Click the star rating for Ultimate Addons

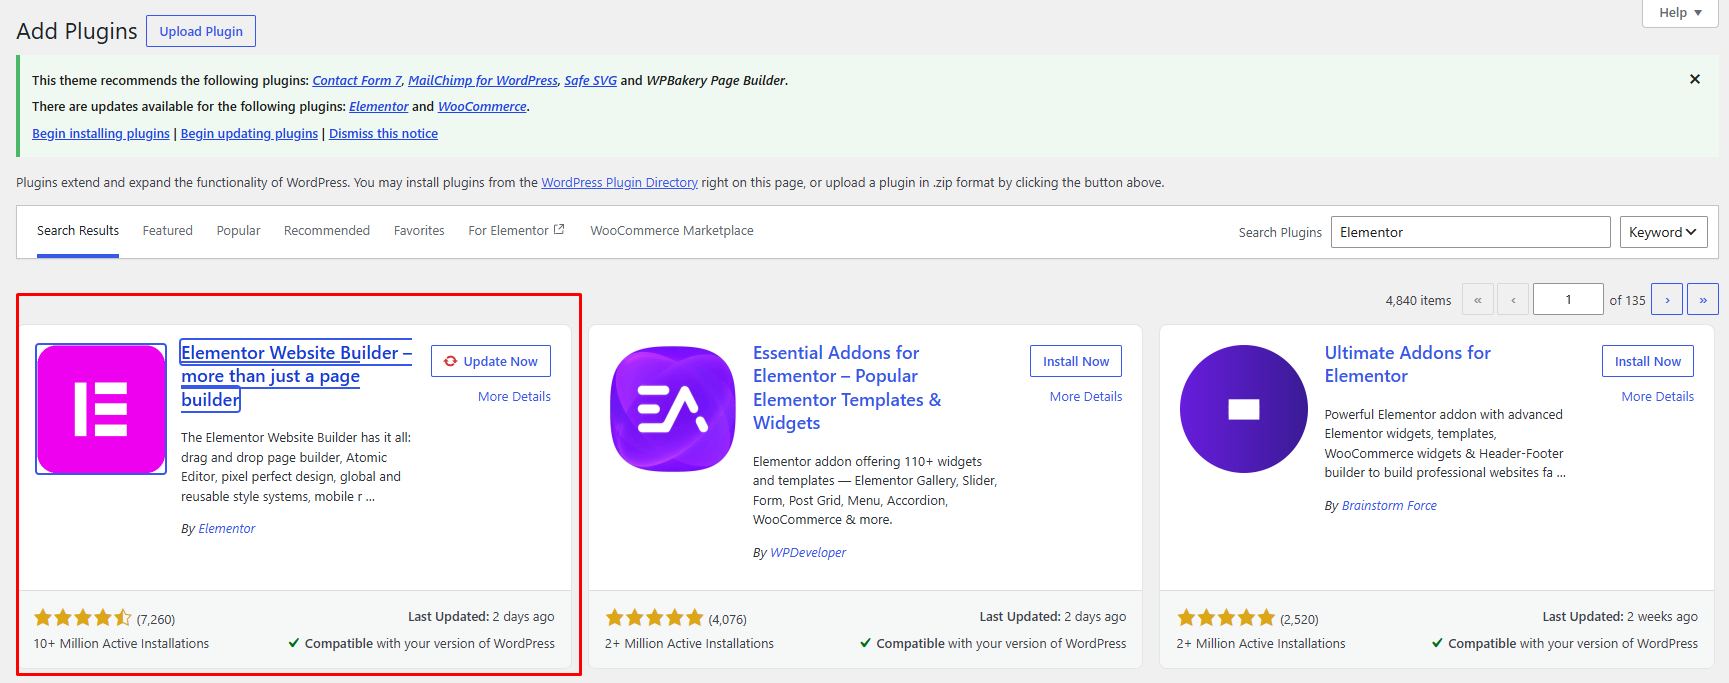[1226, 618]
